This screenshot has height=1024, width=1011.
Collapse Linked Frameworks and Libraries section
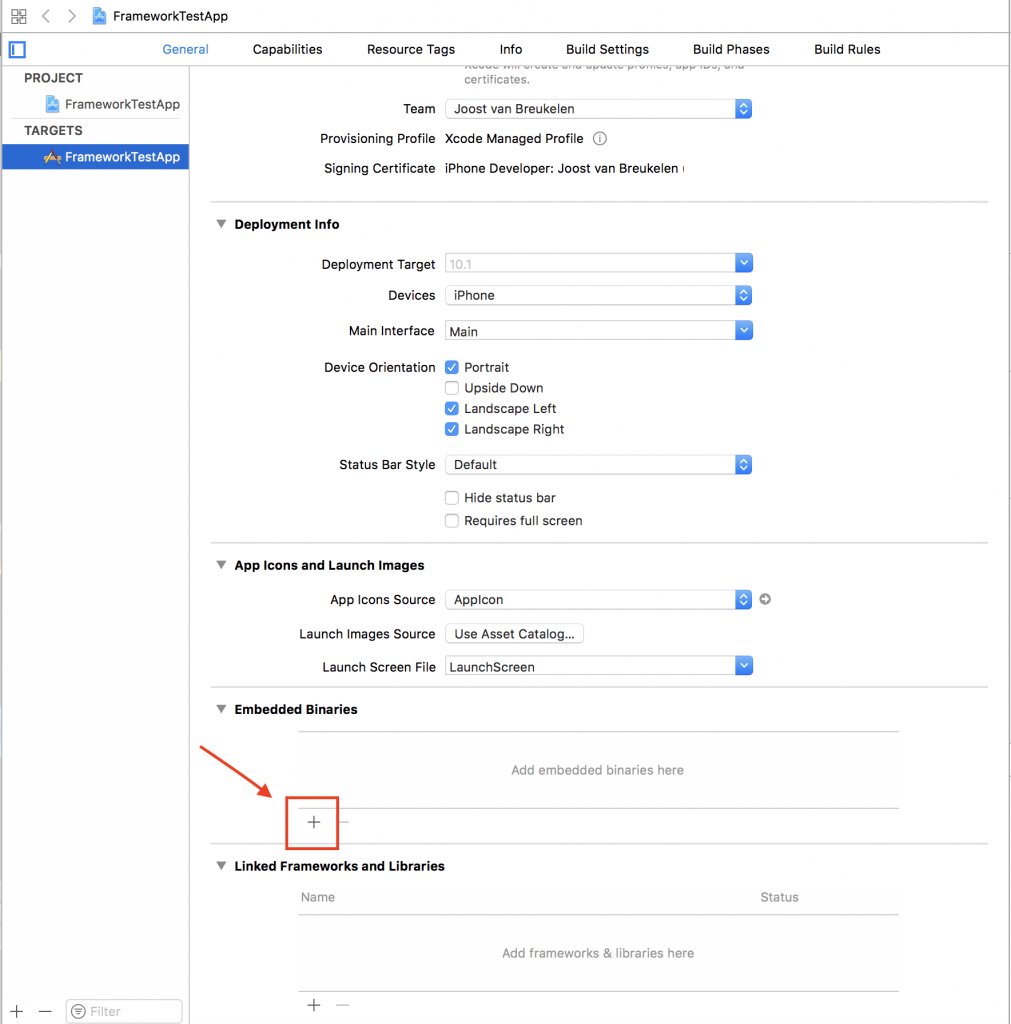tap(221, 866)
